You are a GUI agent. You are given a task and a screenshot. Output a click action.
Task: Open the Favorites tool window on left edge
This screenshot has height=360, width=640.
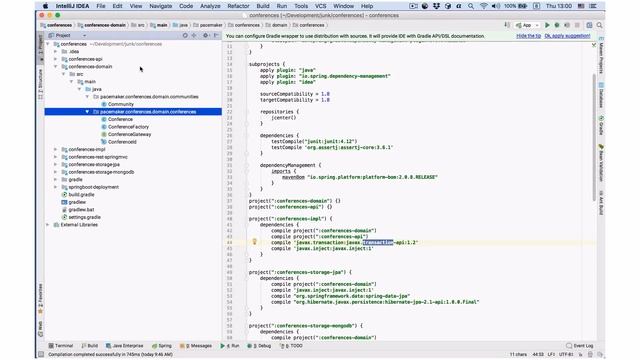(x=40, y=299)
